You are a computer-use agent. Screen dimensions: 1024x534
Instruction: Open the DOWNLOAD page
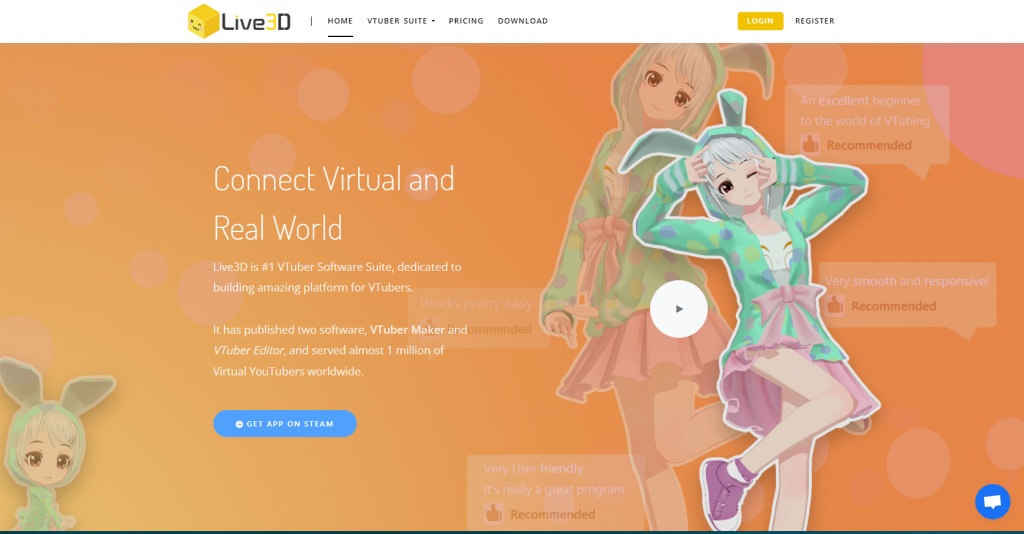[x=523, y=21]
